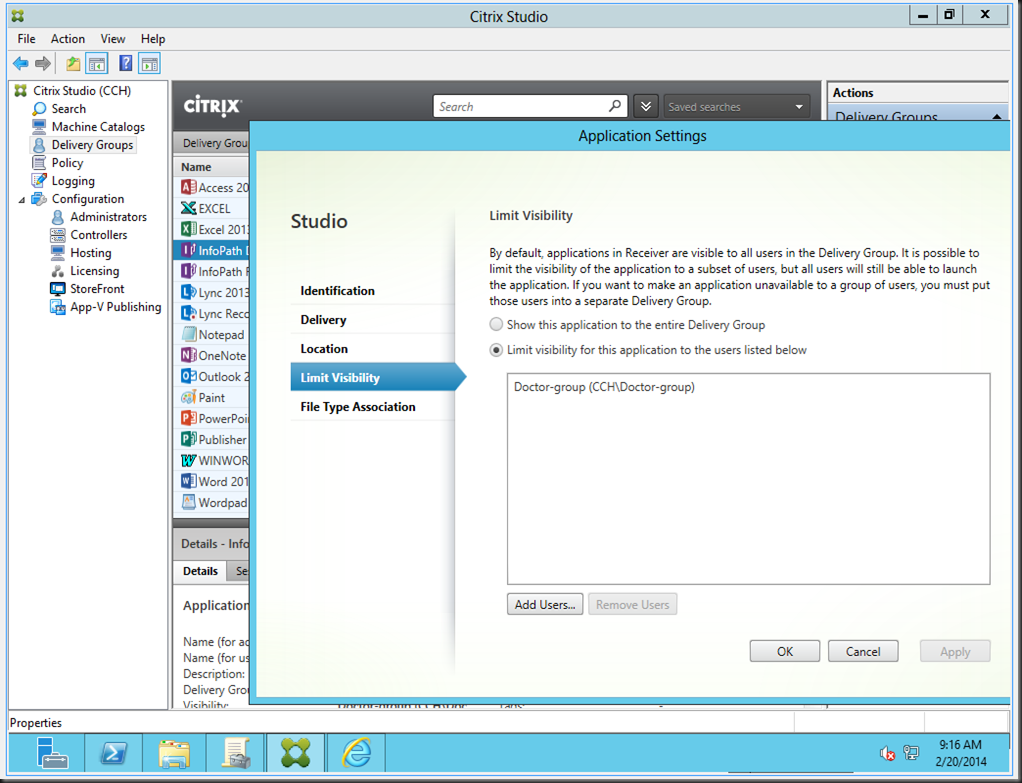Open the Details tab in the lower pane
The height and width of the screenshot is (783, 1022).
(x=200, y=571)
